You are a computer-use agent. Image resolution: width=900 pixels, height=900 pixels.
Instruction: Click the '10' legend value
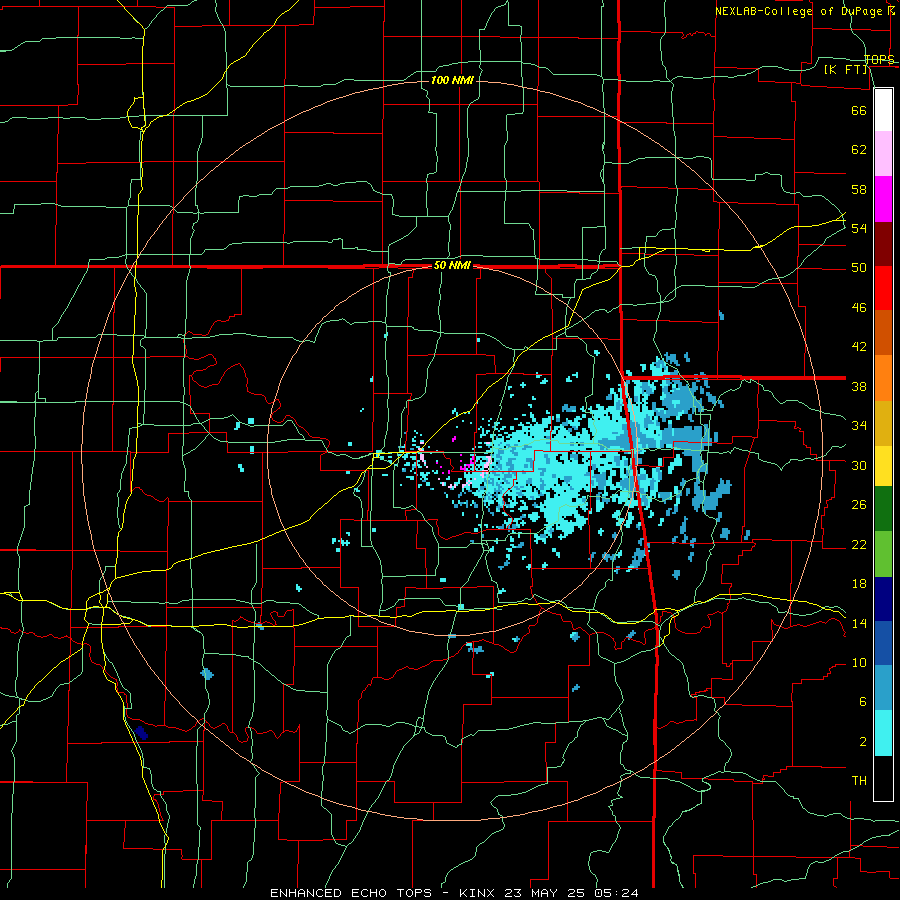click(x=859, y=663)
